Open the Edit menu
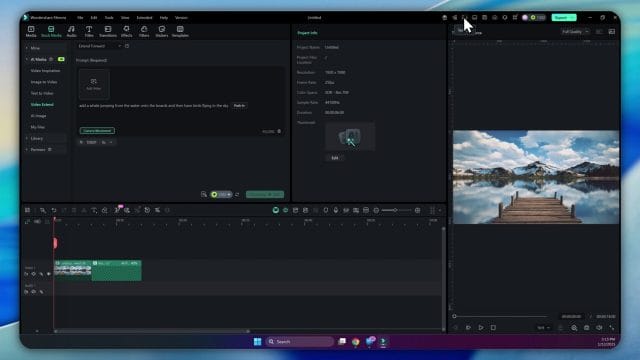The width and height of the screenshot is (640, 360). point(94,18)
